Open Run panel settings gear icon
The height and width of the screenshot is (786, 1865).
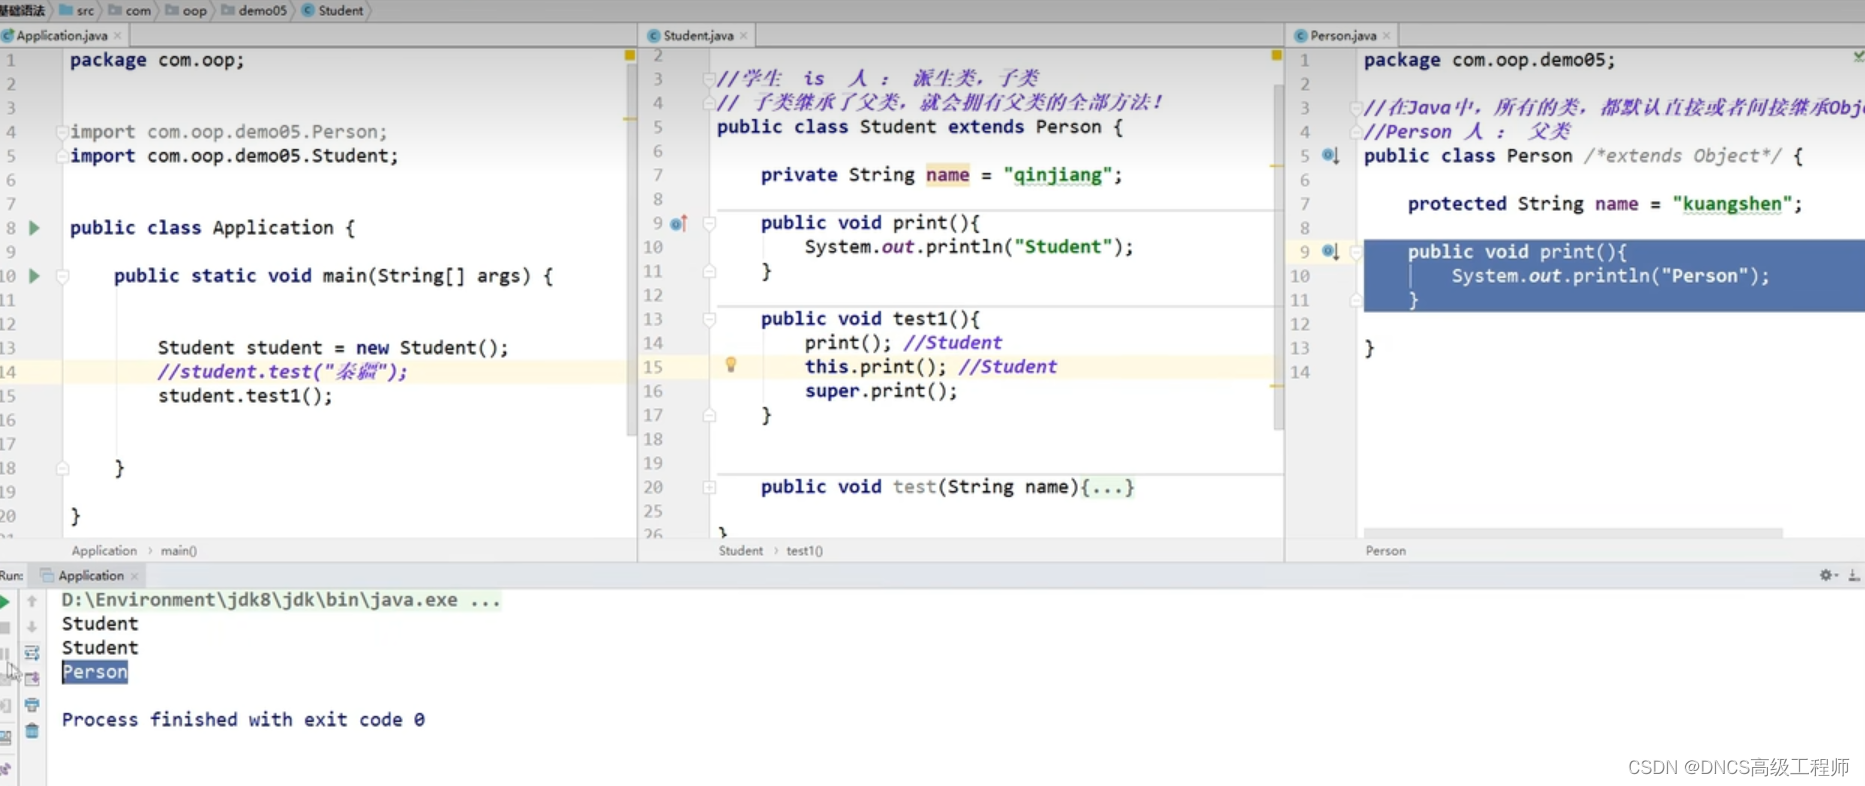(x=1827, y=575)
